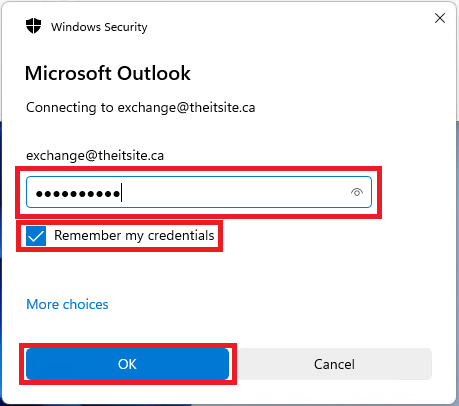This screenshot has width=459, height=406.
Task: Select the Microsoft Outlook heading
Action: [x=108, y=73]
